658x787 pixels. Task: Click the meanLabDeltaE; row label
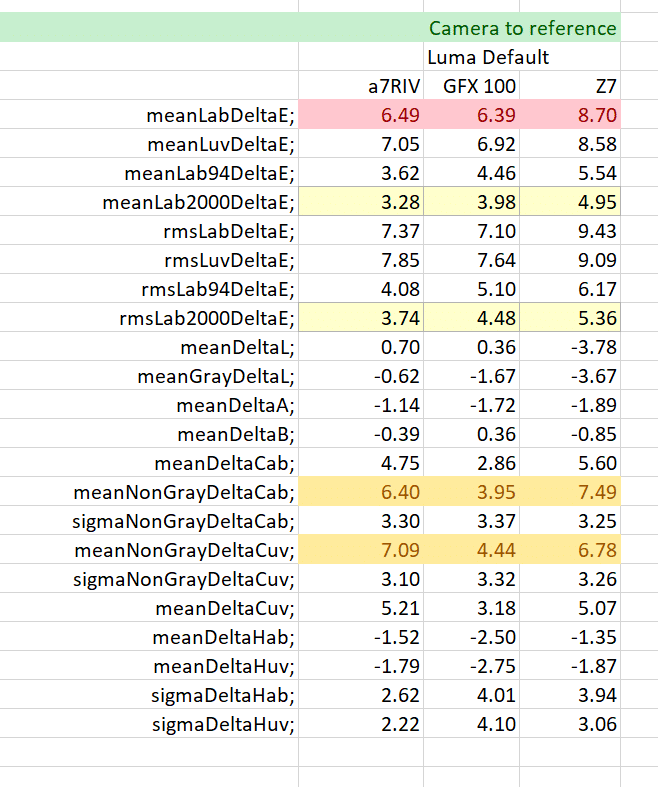click(220, 115)
